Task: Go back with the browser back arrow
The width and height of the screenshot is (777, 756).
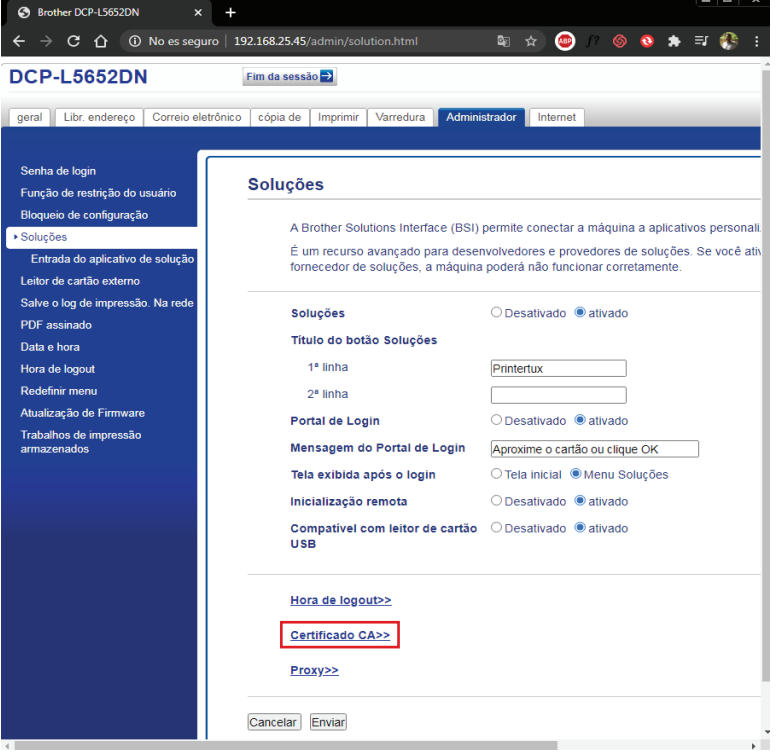Action: pyautogui.click(x=19, y=41)
